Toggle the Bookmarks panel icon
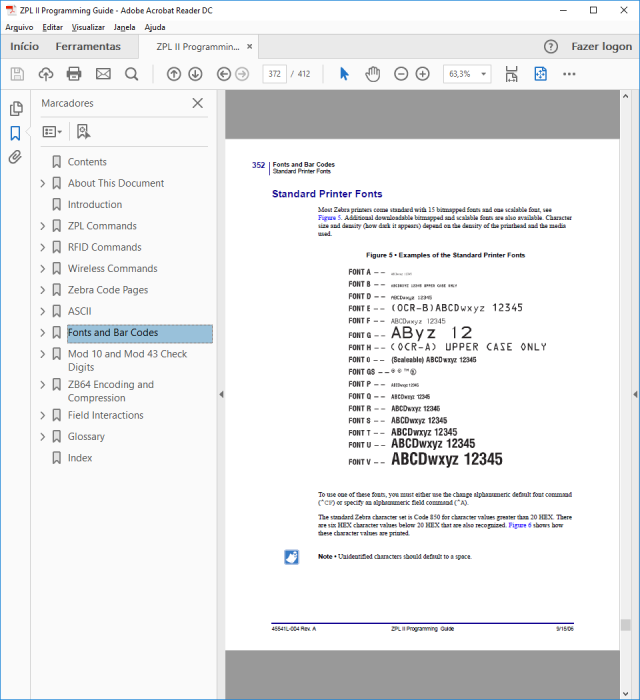 [15, 133]
